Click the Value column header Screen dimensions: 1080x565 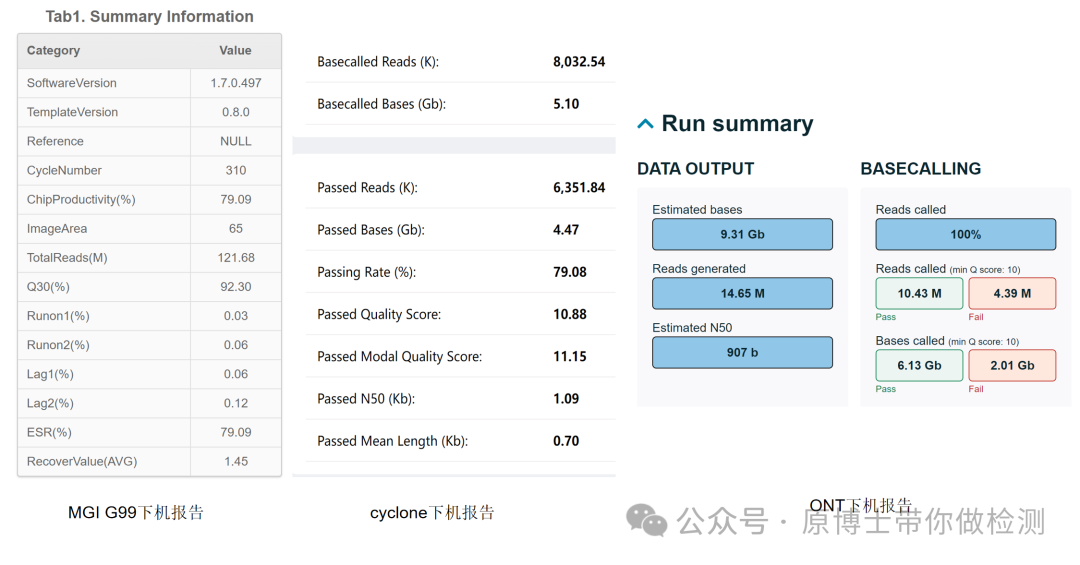[x=236, y=51]
